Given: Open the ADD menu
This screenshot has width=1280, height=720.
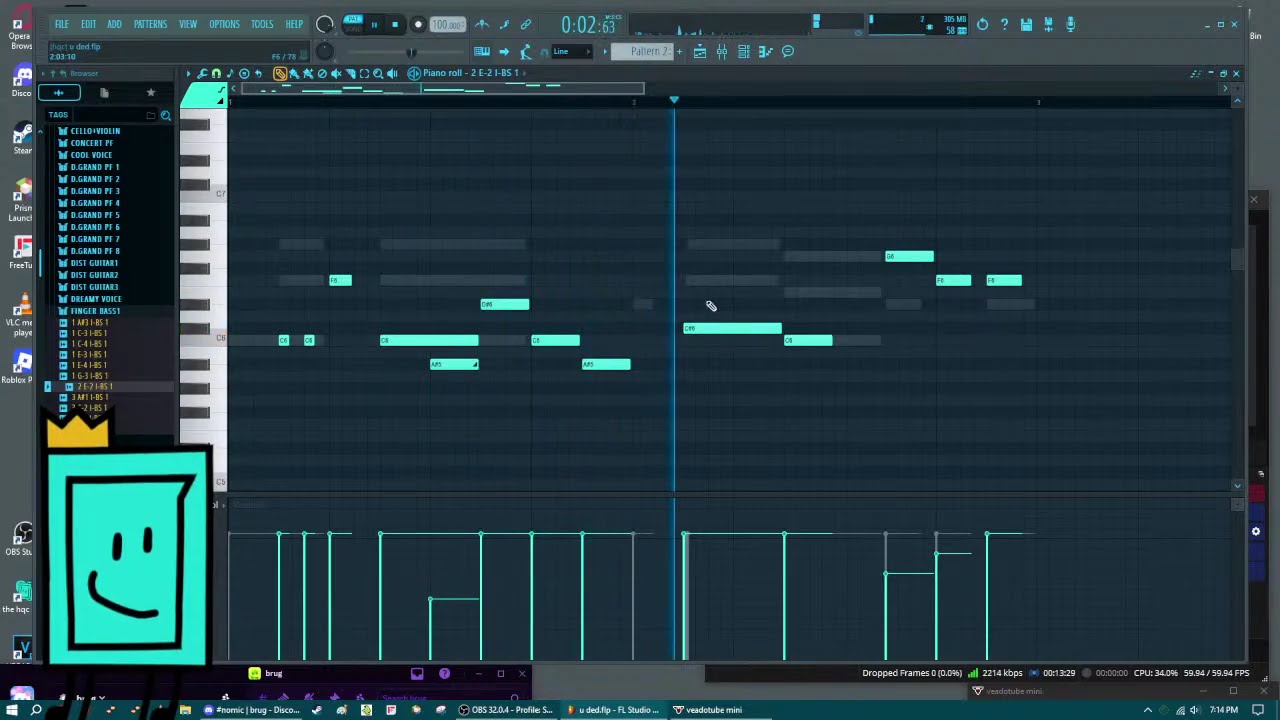Looking at the screenshot, I should (114, 24).
